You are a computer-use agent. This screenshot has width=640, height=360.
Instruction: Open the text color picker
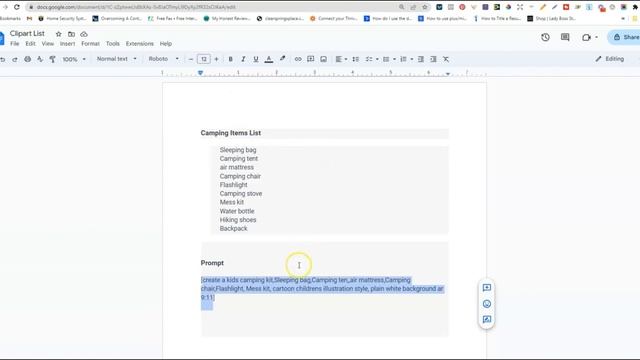(269, 59)
